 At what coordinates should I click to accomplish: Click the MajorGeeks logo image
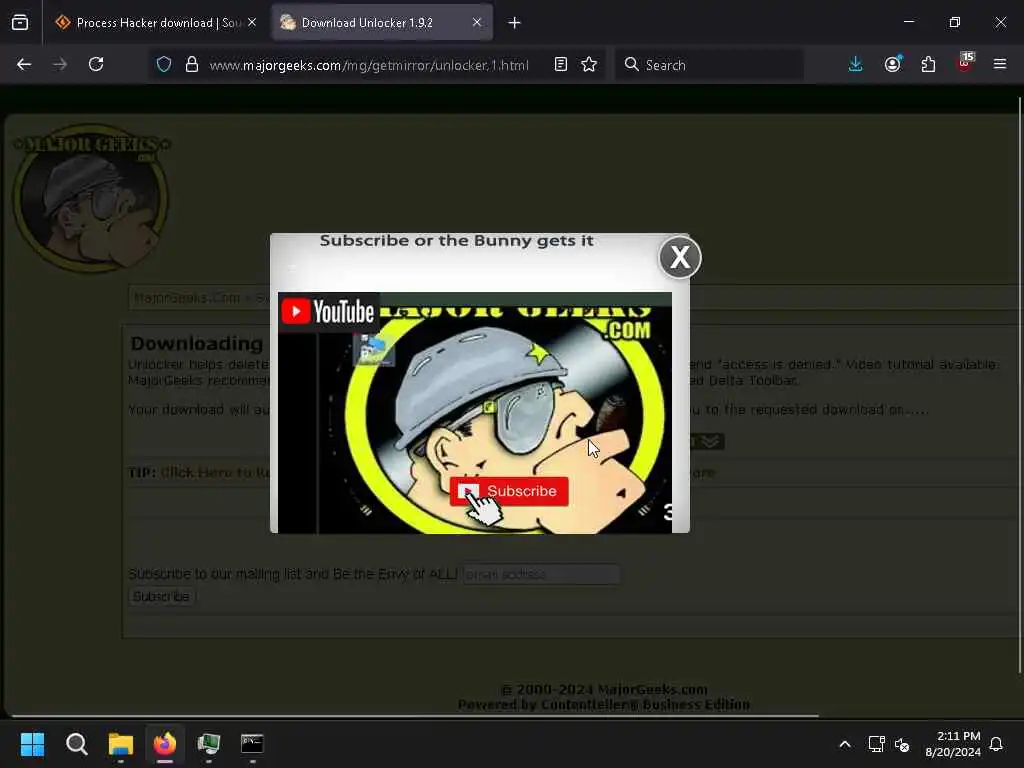coord(91,198)
